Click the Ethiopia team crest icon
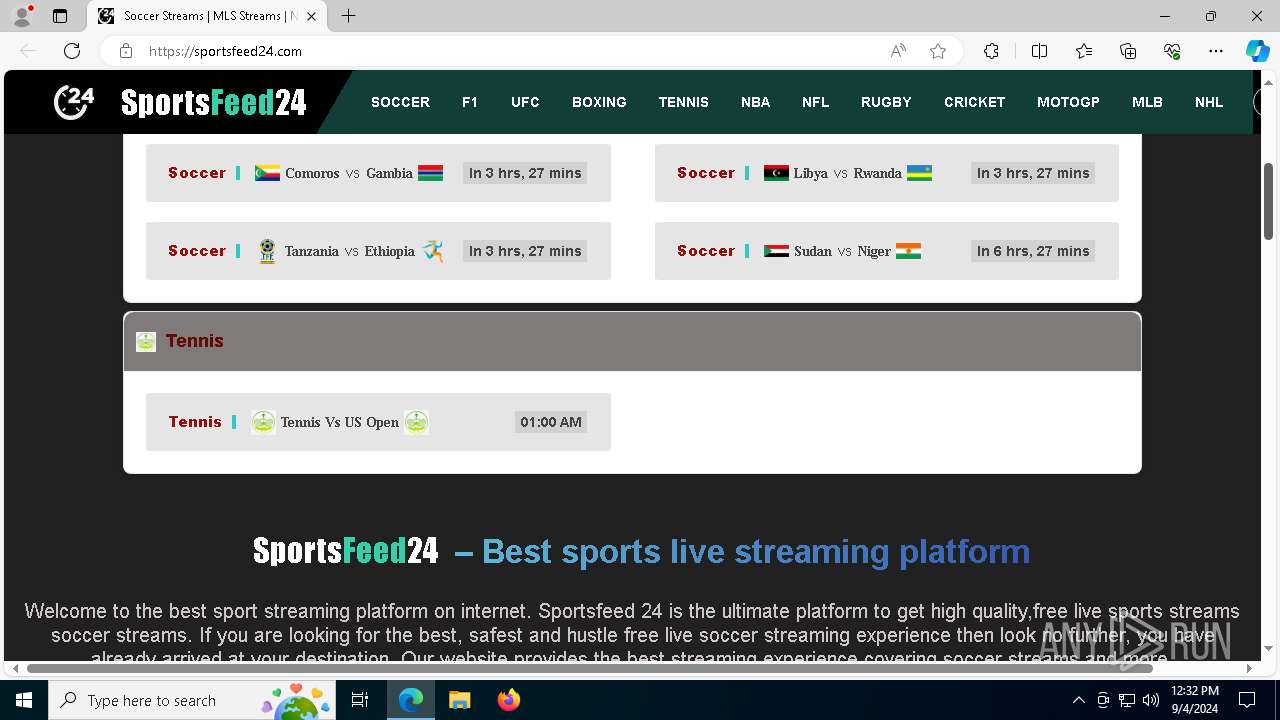The height and width of the screenshot is (720, 1280). pyautogui.click(x=432, y=251)
